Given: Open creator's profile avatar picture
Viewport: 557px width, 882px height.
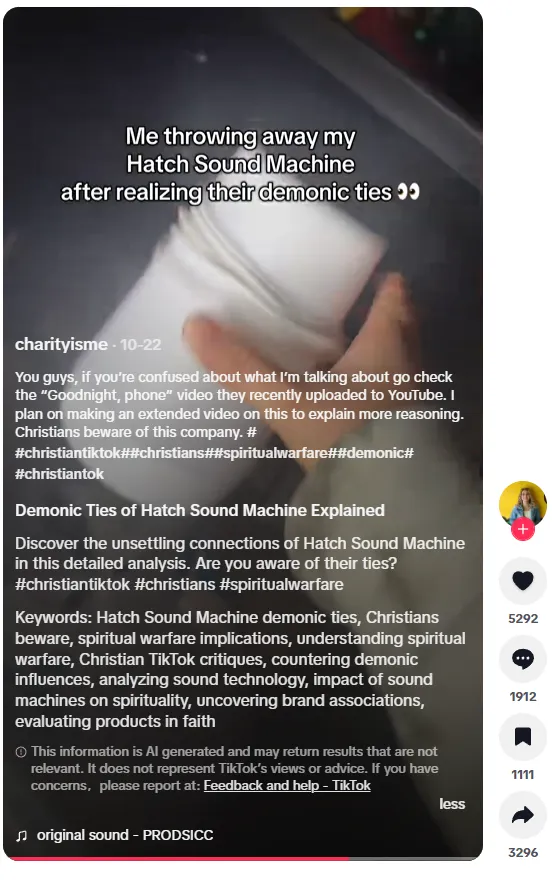Looking at the screenshot, I should click(523, 503).
